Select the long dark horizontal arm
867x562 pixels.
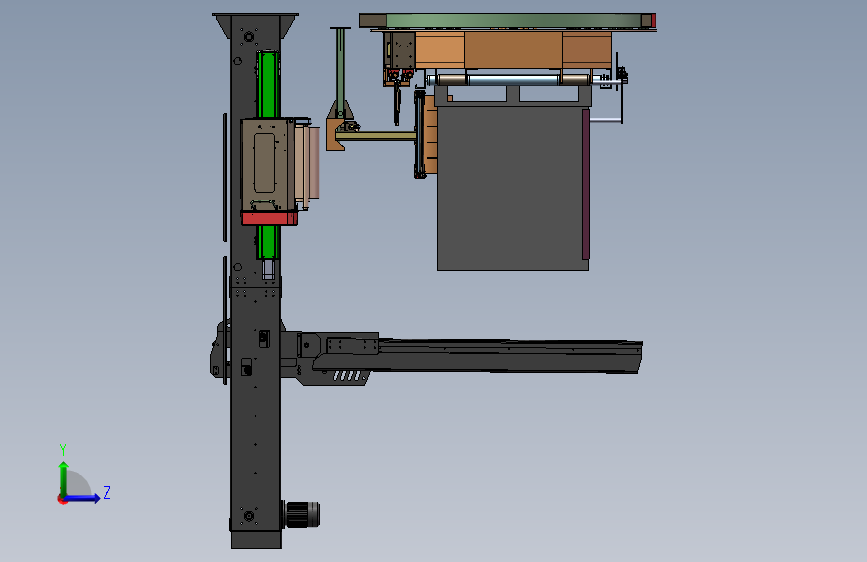click(x=476, y=357)
